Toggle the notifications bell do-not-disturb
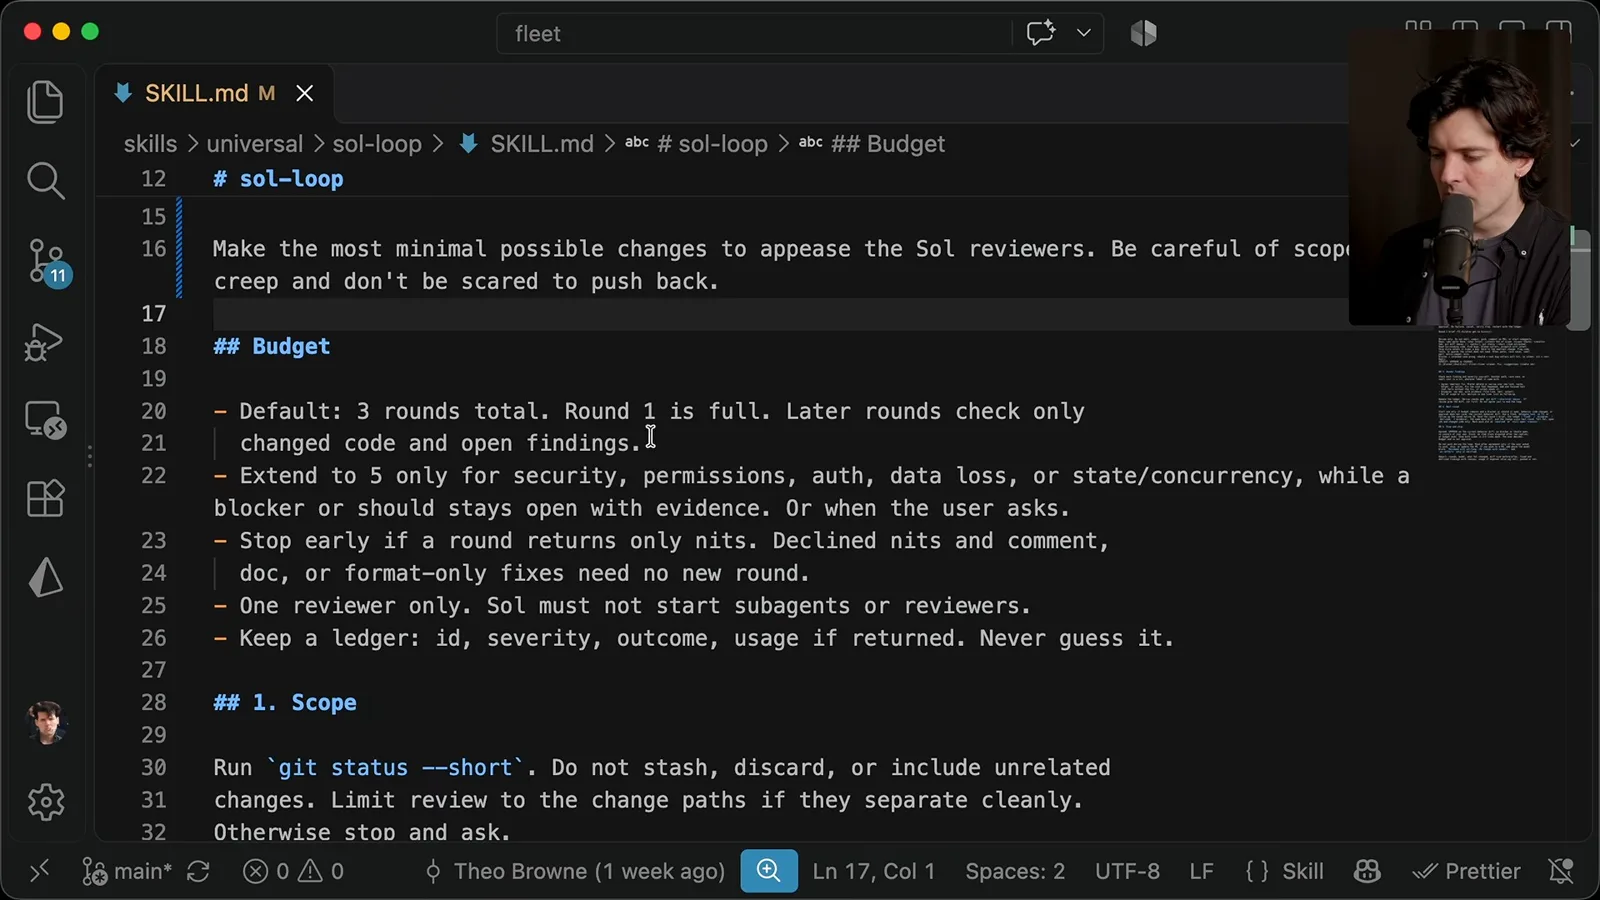This screenshot has height=900, width=1600. coord(1561,871)
